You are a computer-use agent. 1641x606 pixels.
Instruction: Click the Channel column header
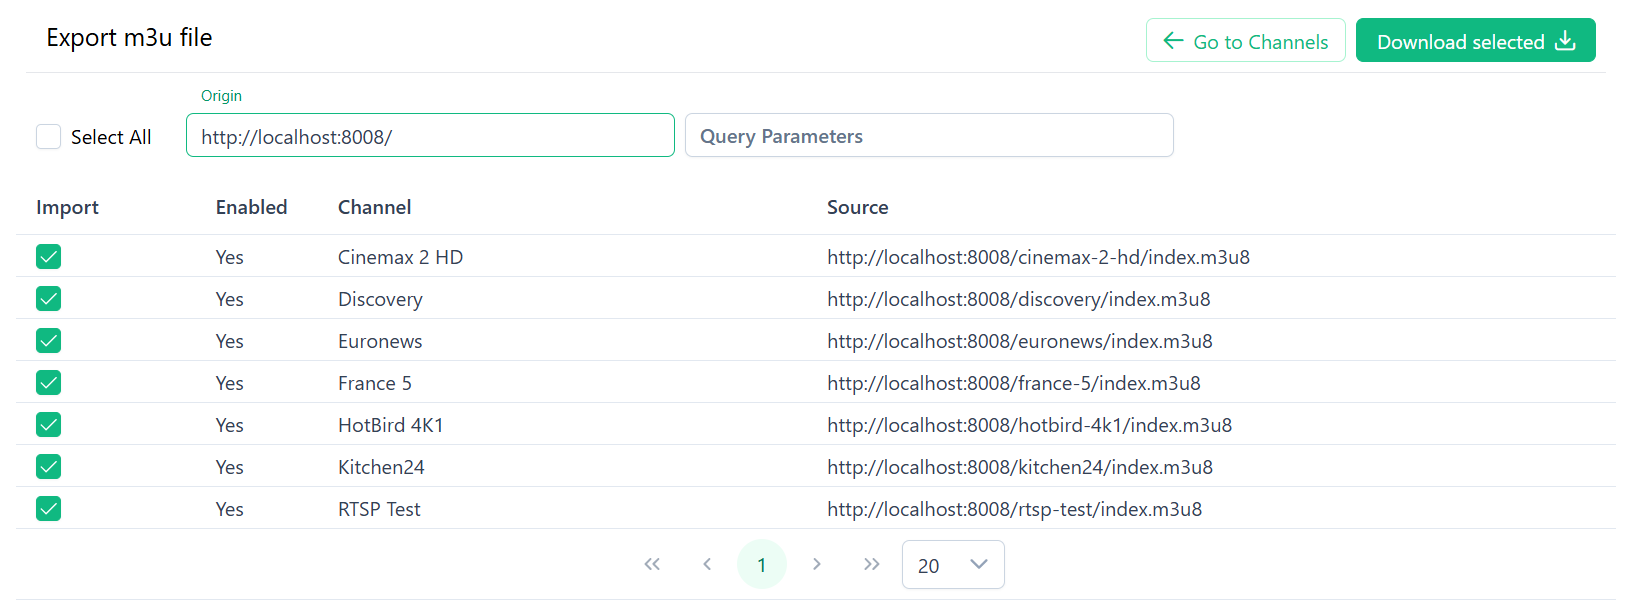[374, 207]
